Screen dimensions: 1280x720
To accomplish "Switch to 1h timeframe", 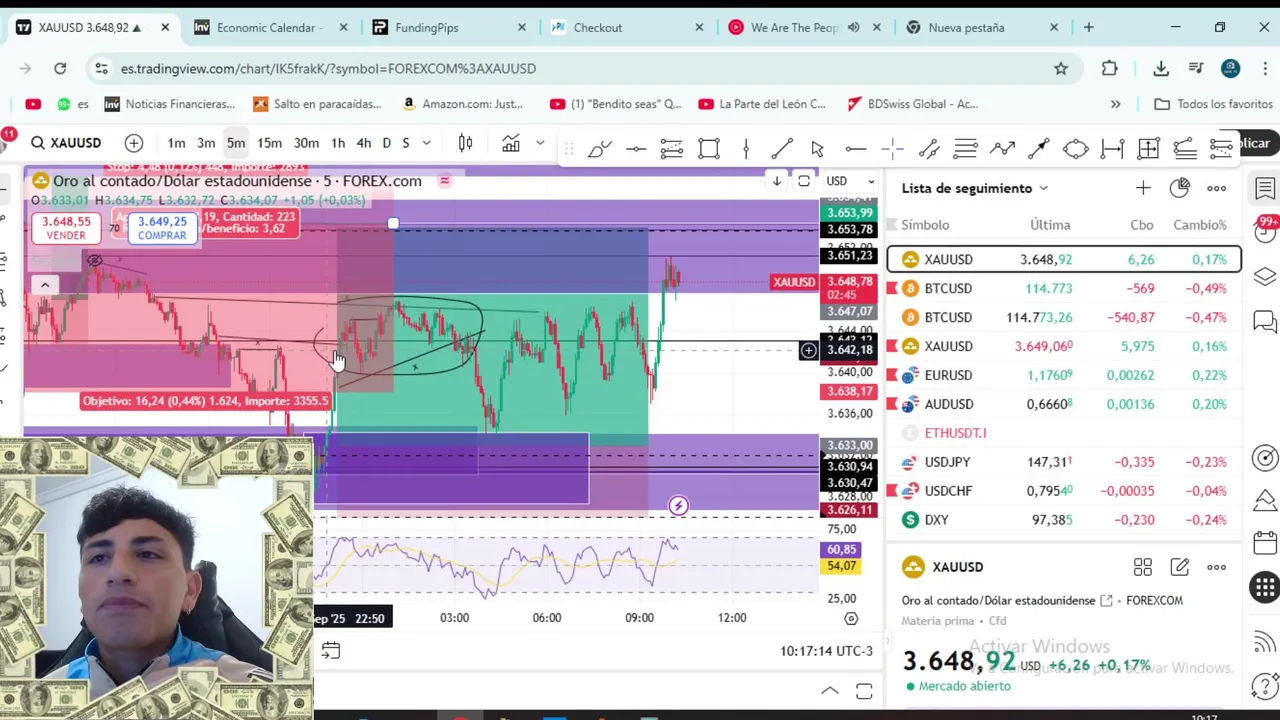I will coord(338,143).
